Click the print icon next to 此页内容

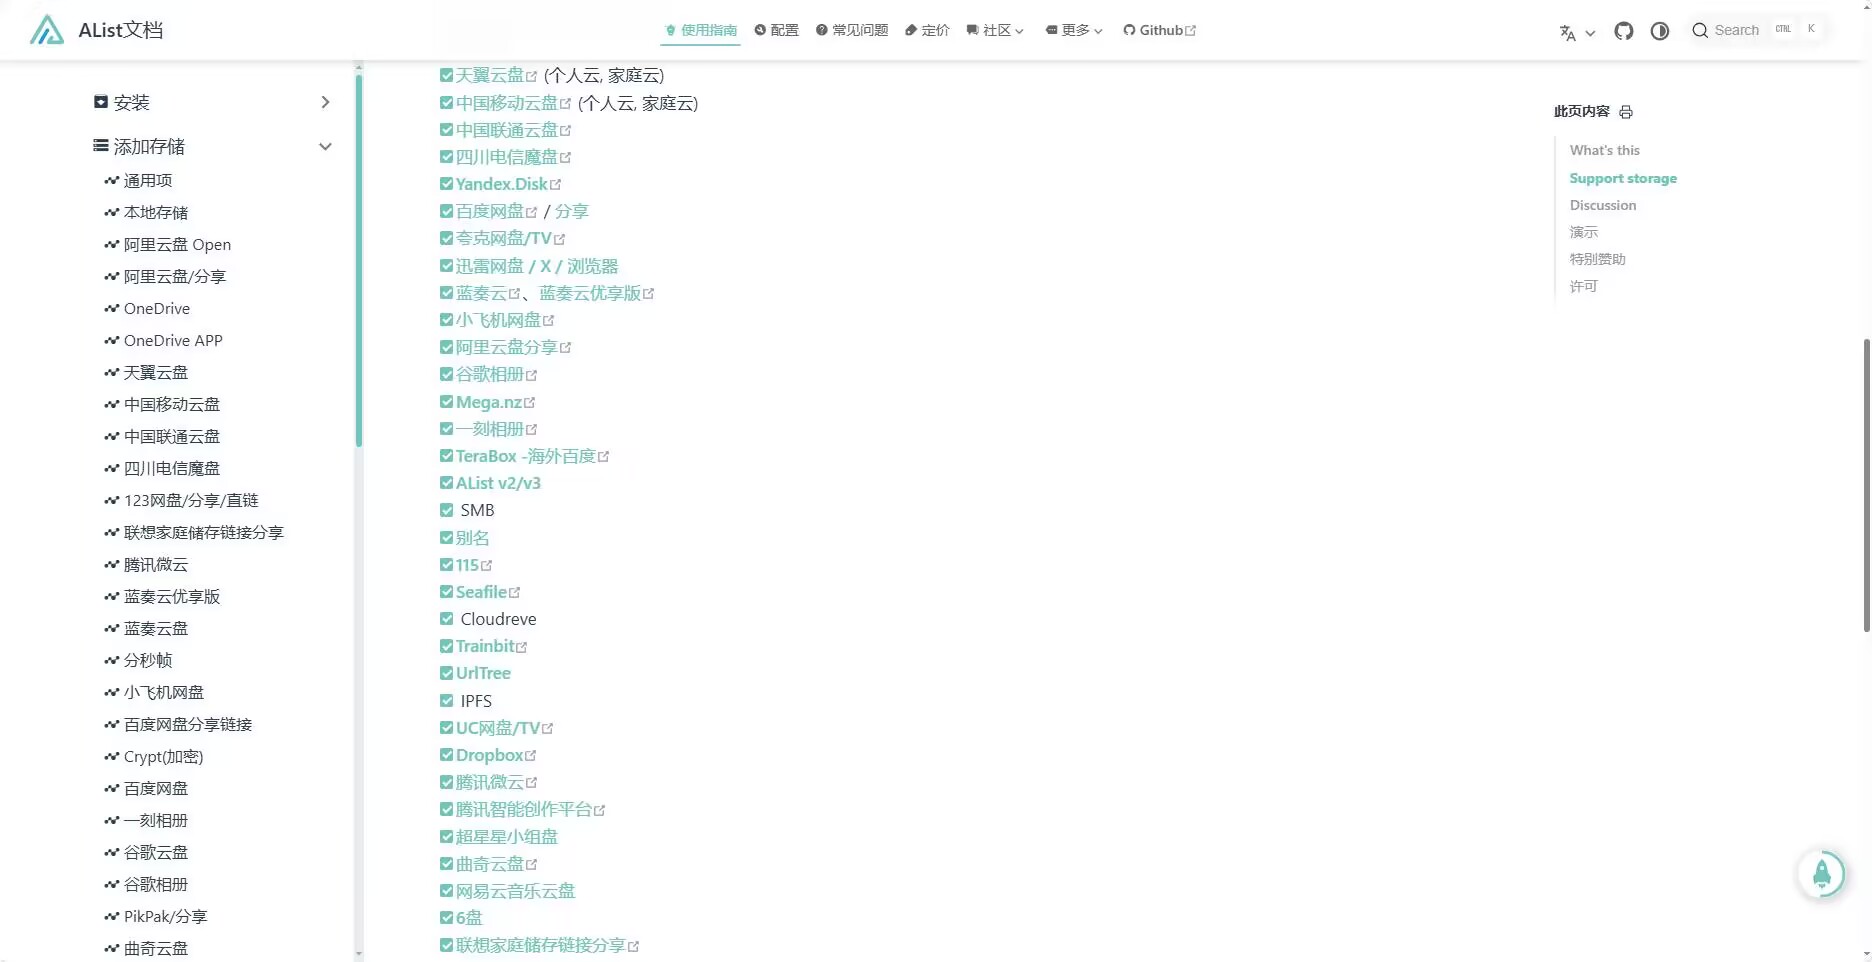coord(1626,112)
